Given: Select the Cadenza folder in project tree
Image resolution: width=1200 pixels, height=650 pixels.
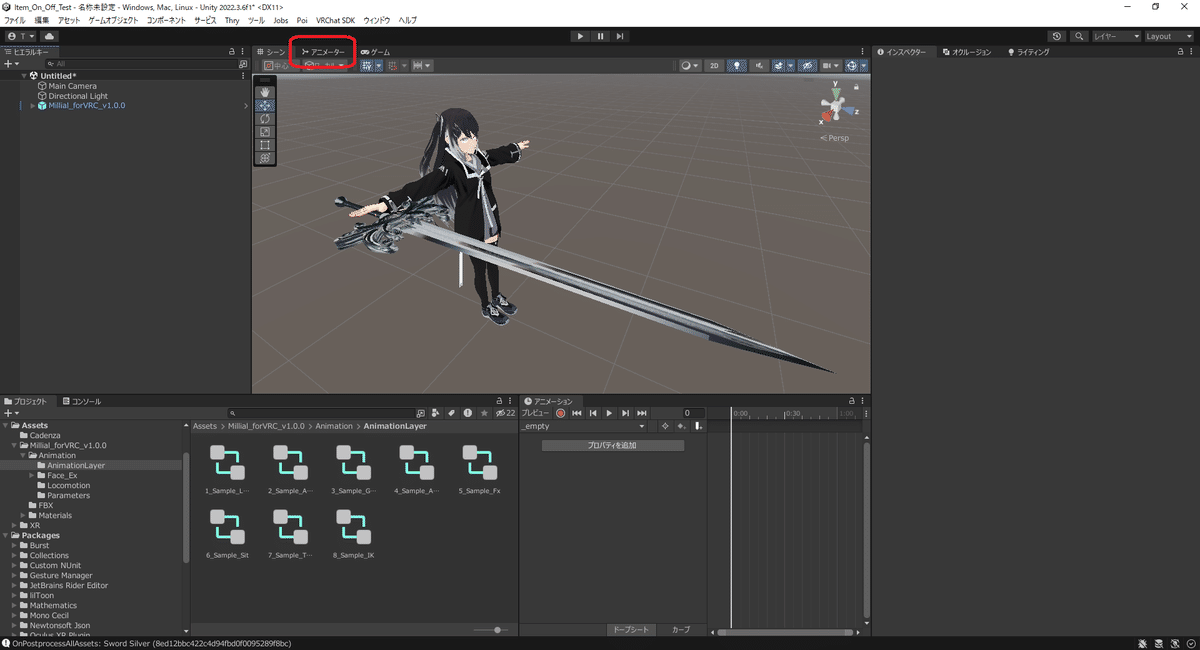Looking at the screenshot, I should (45, 436).
